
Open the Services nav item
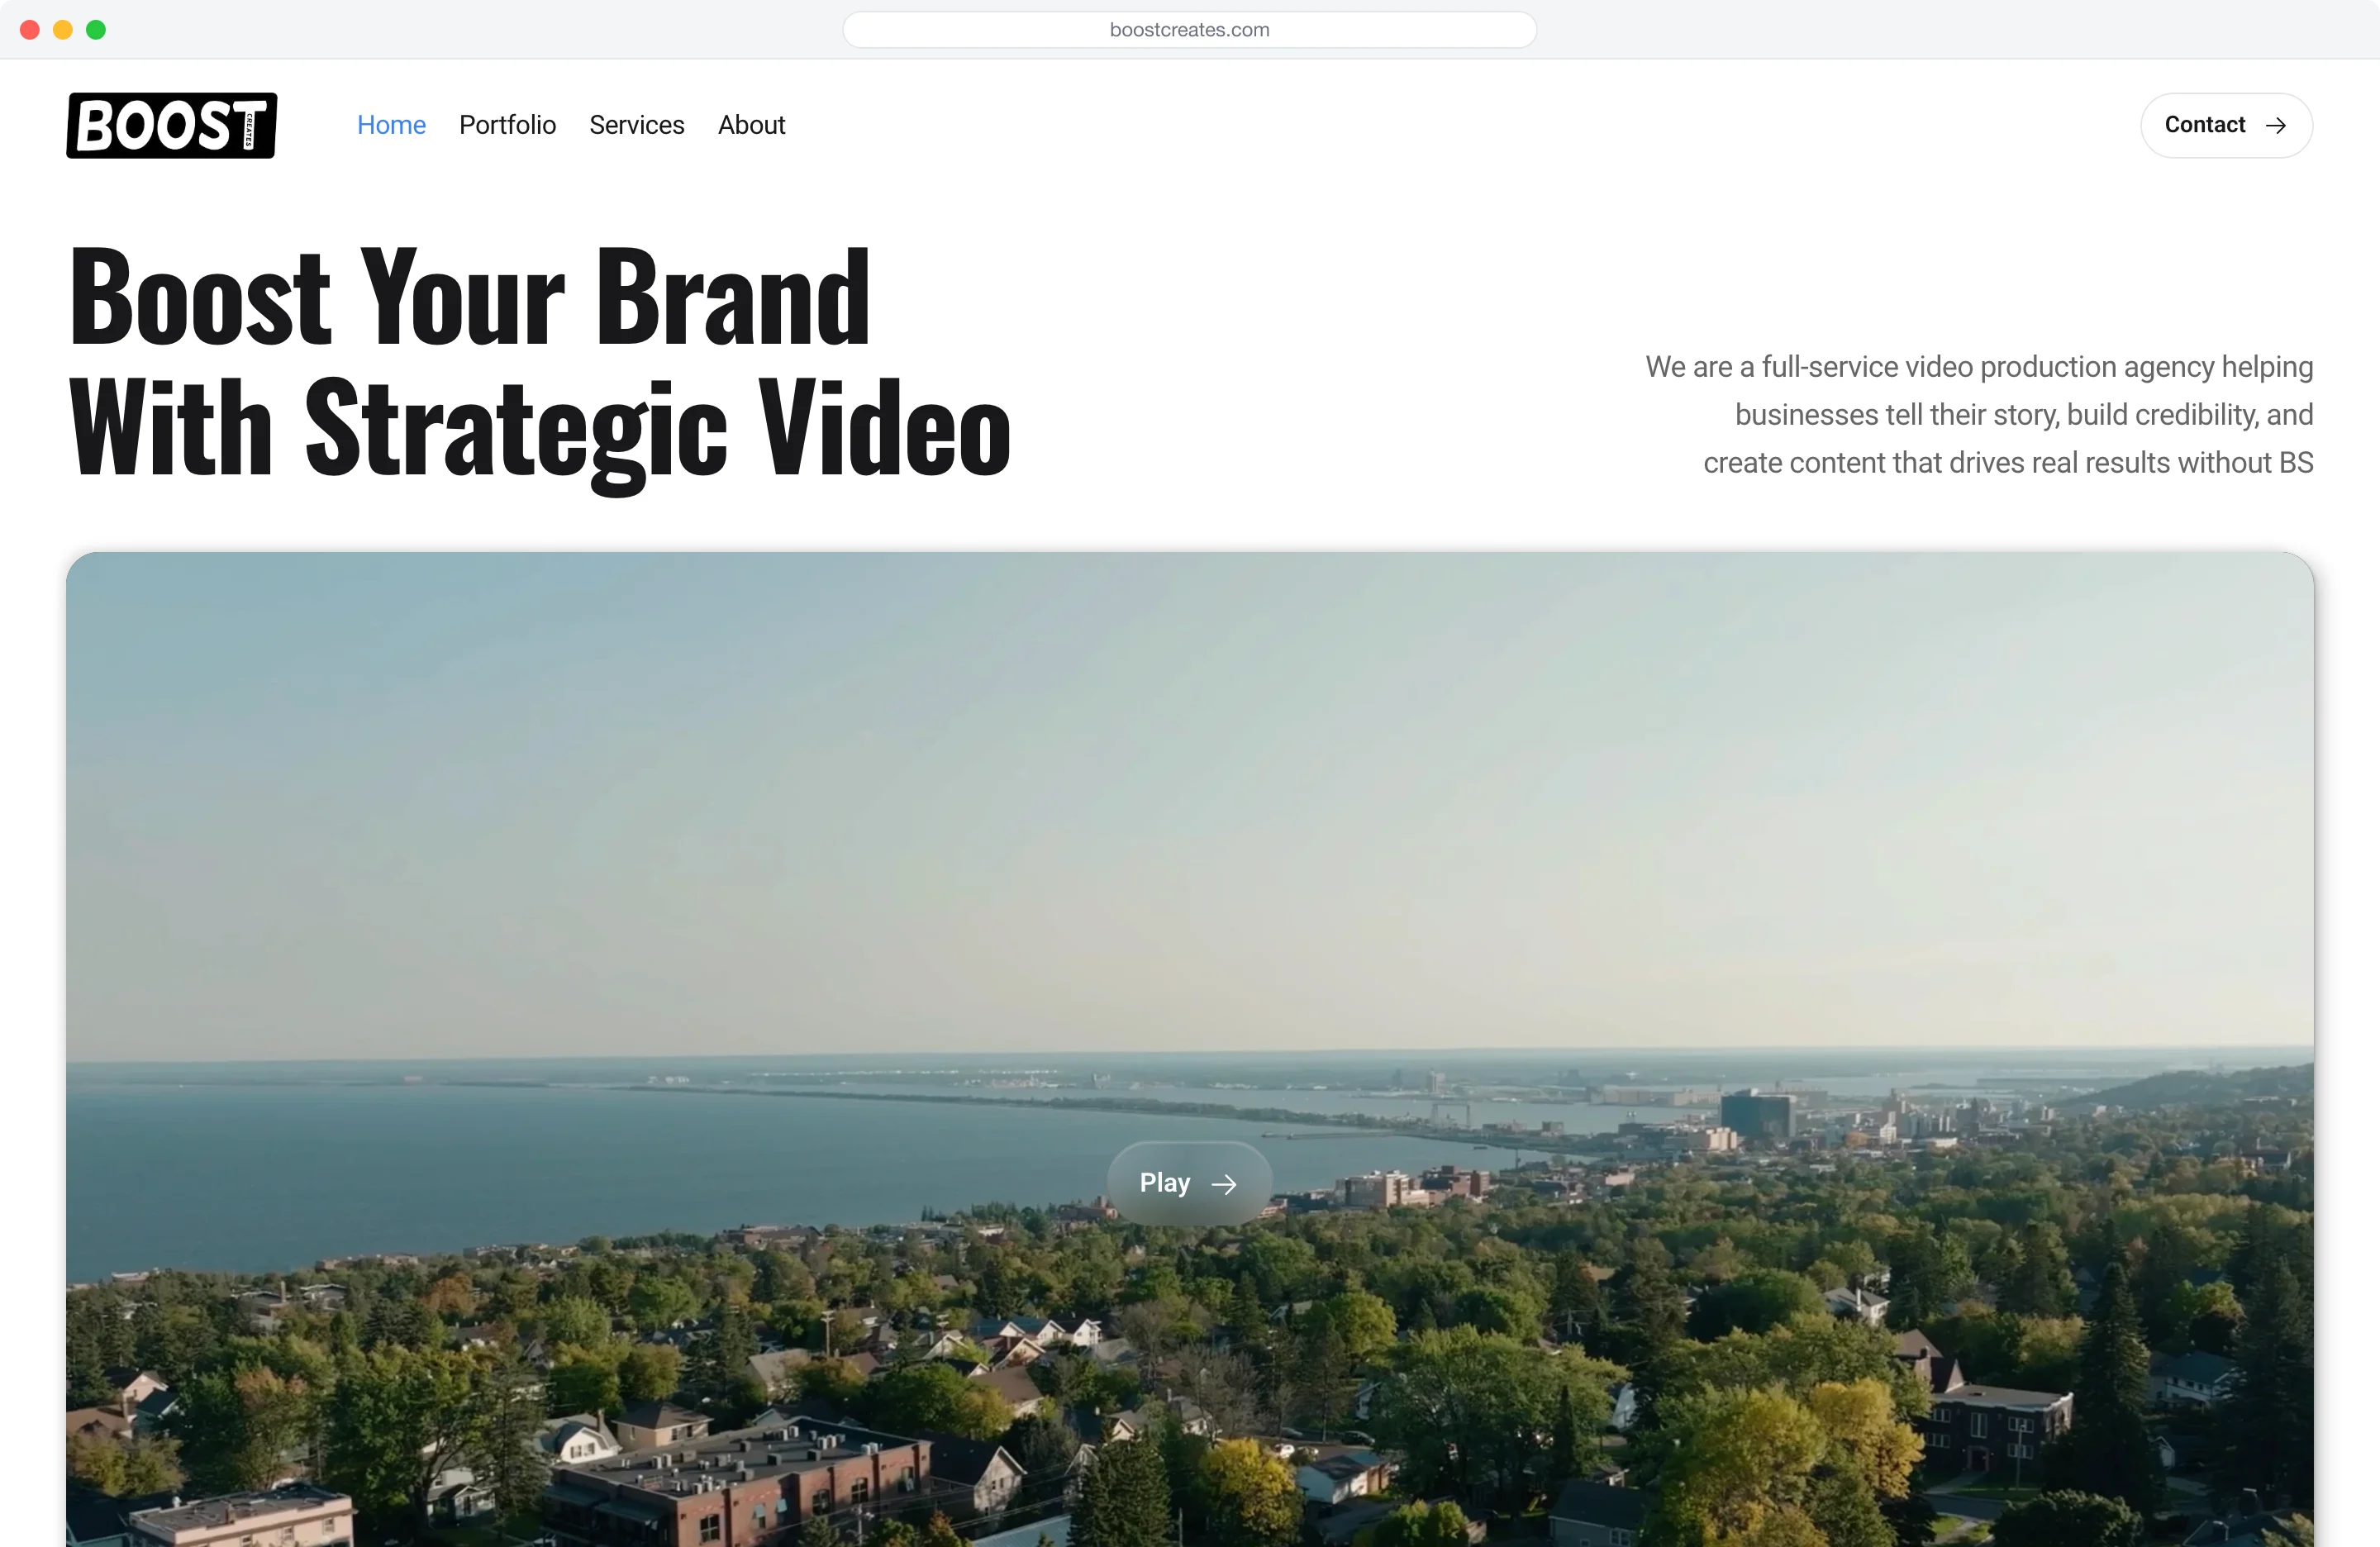pos(637,125)
